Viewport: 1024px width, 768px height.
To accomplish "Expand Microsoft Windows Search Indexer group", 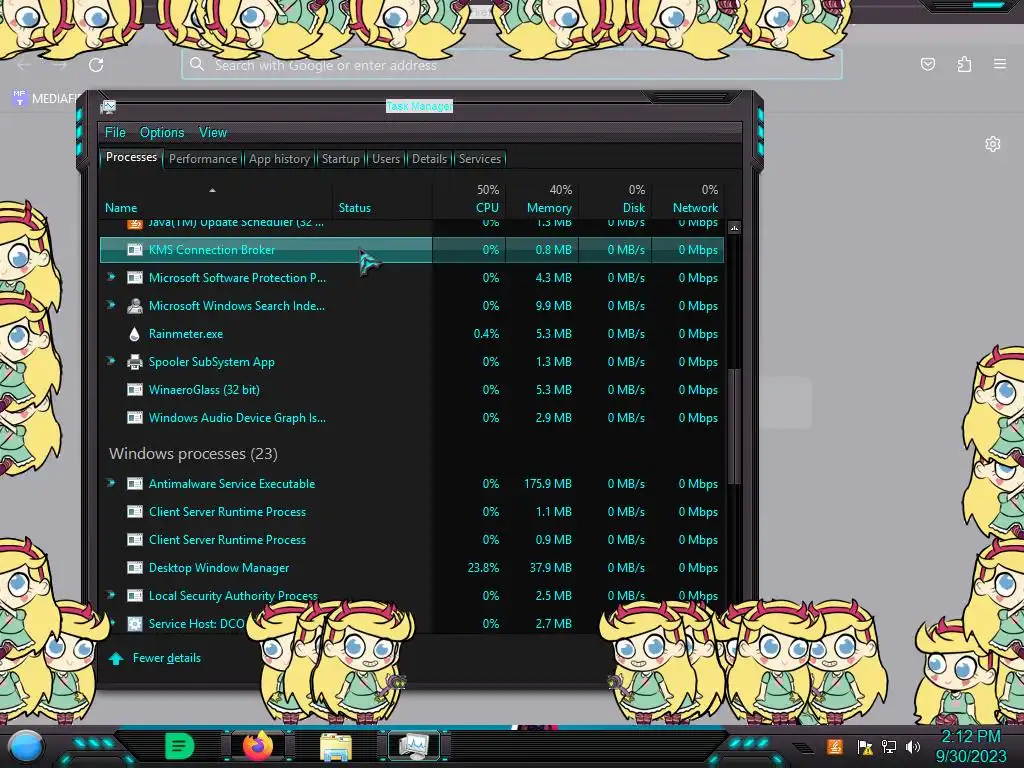I will click(112, 305).
